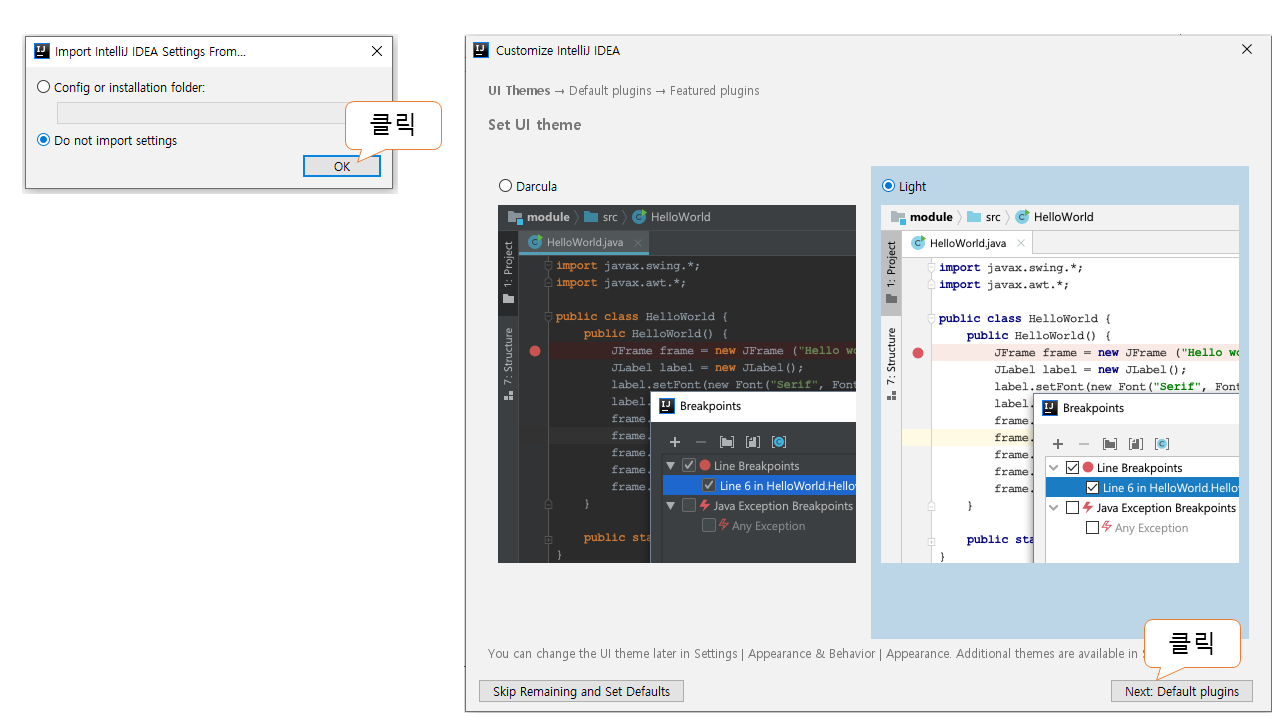Collapse Line Breakpoints tree arrow in Light preview
This screenshot has width=1280, height=720.
pos(1054,468)
